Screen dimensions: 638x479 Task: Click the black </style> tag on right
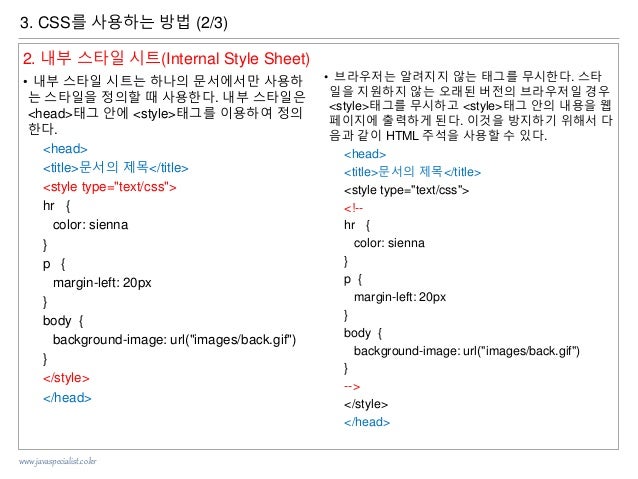[365, 404]
